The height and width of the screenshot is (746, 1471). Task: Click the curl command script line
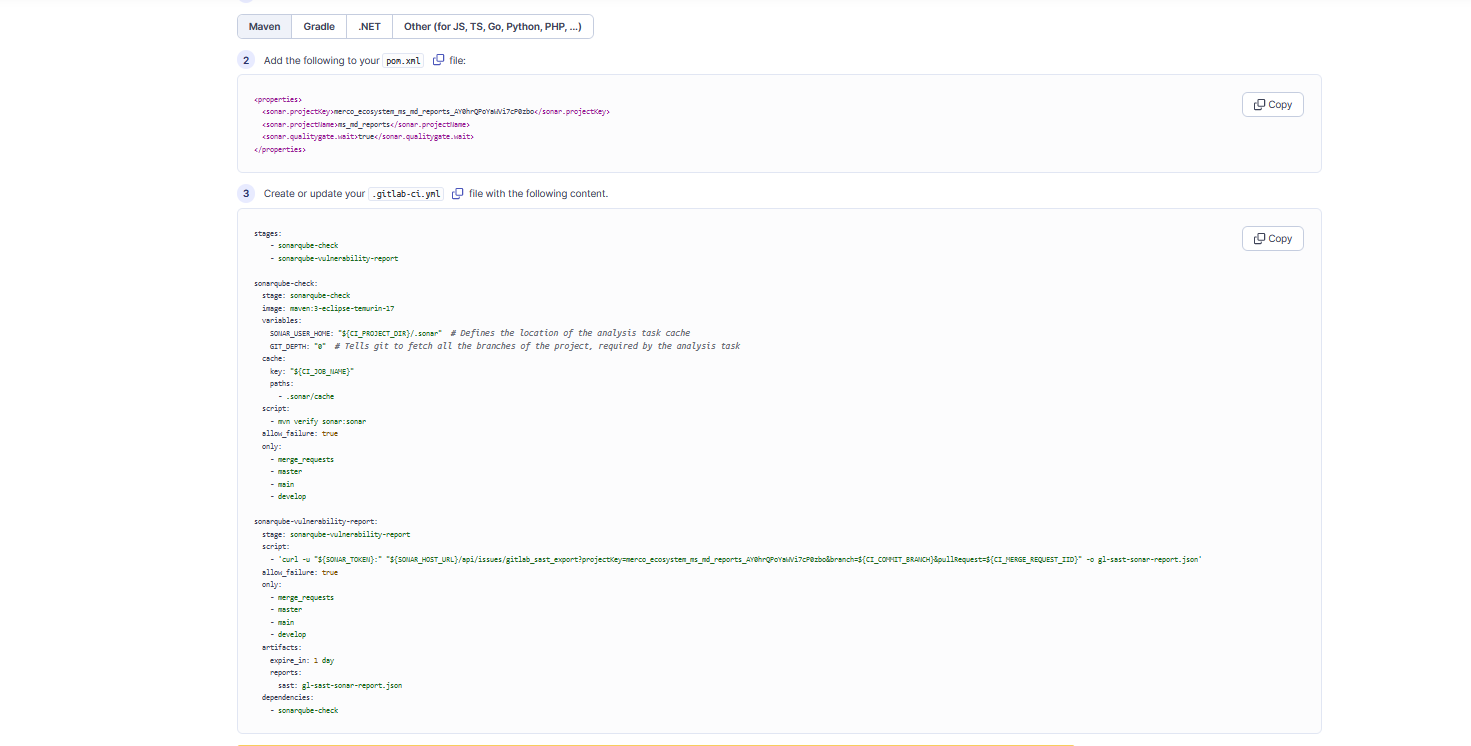pos(736,560)
